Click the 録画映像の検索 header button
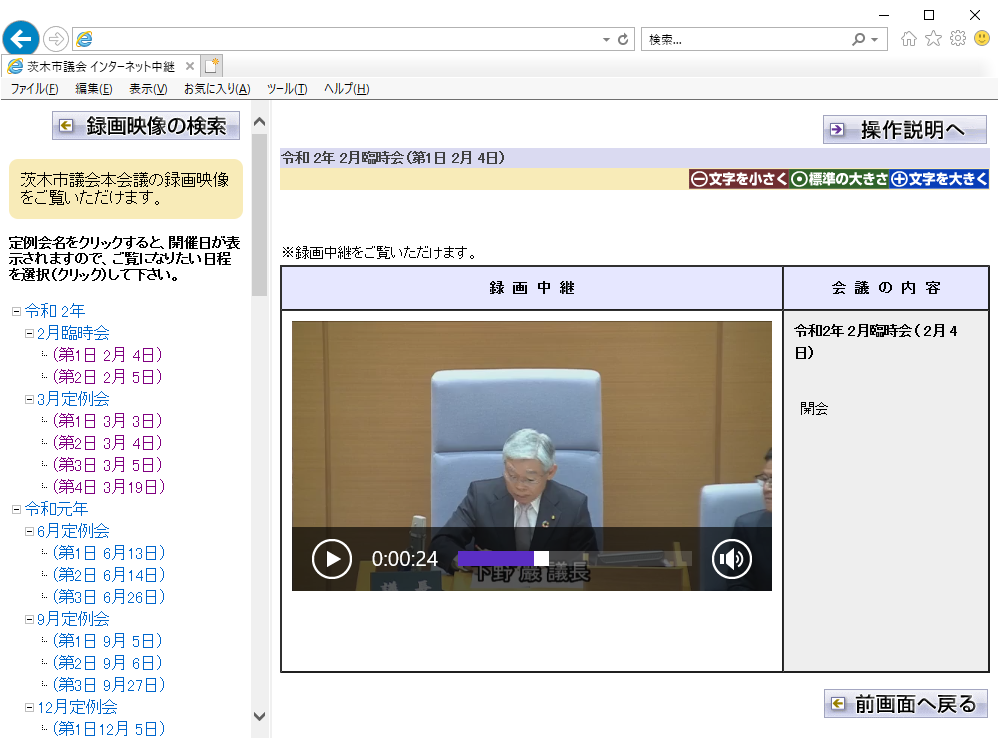 point(146,126)
